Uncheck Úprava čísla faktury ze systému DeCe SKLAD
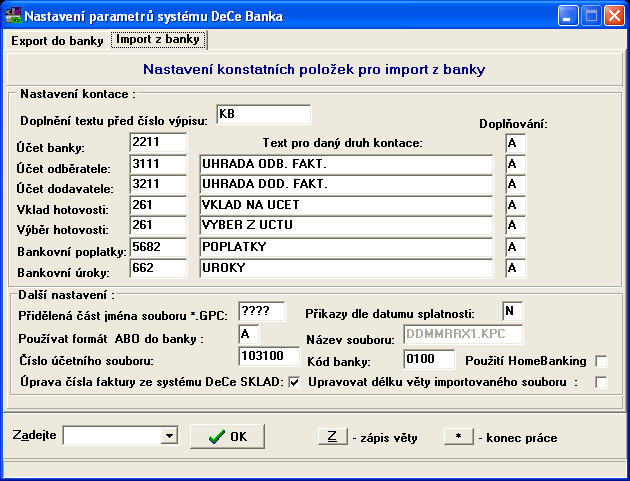The height and width of the screenshot is (481, 630). 294,382
